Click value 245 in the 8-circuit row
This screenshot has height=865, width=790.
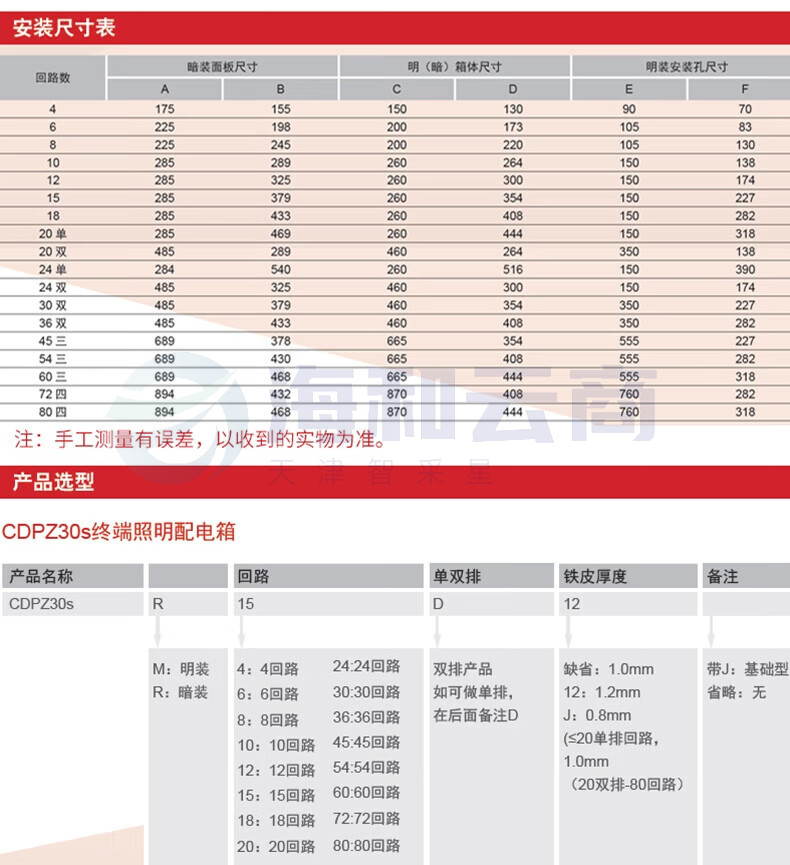click(280, 145)
